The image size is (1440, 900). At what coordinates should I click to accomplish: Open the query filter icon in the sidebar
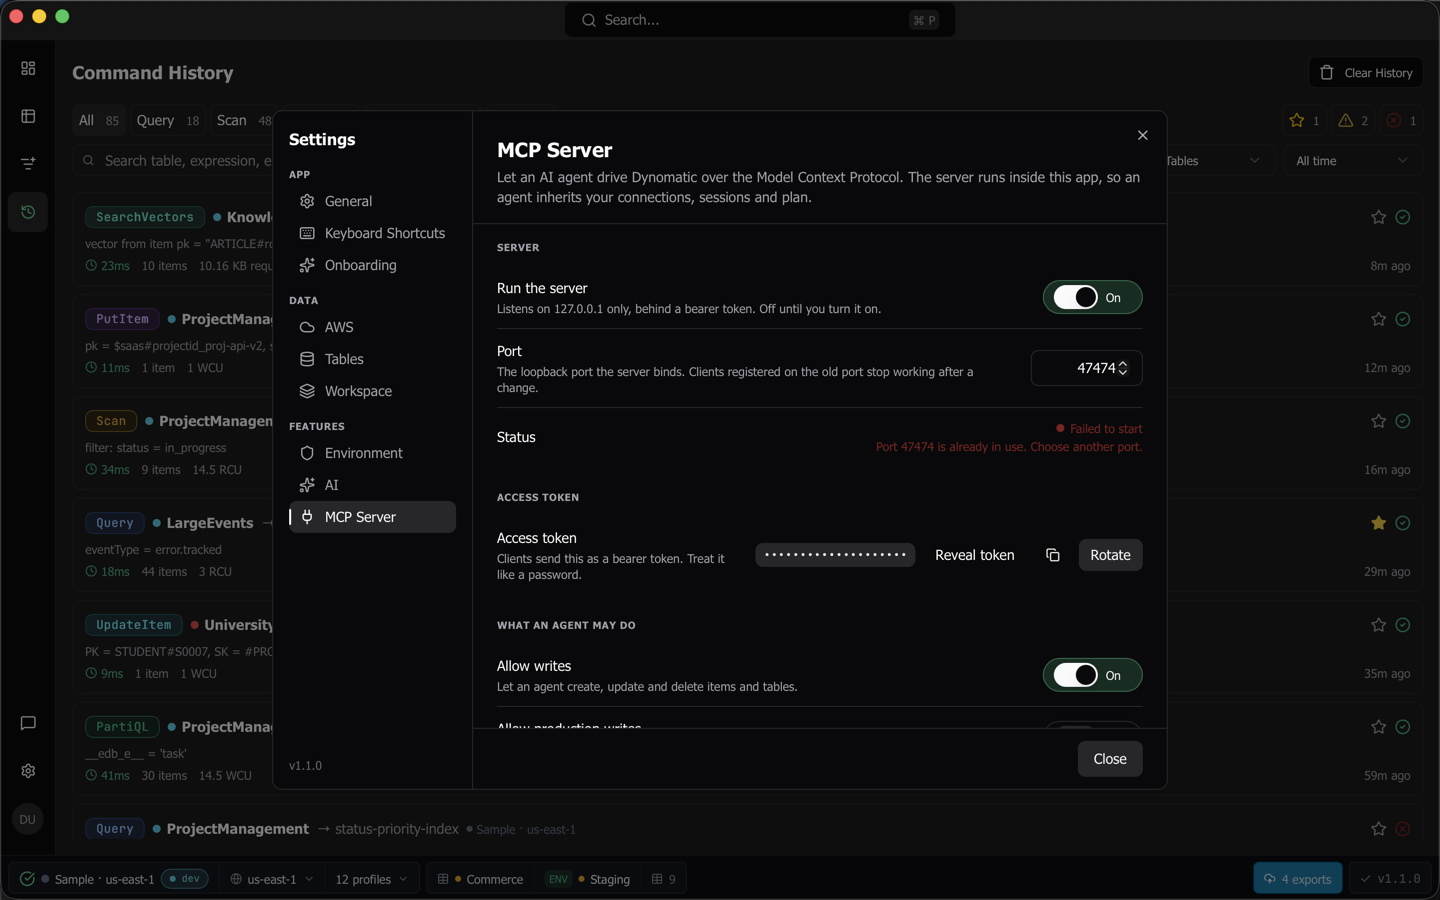[28, 164]
